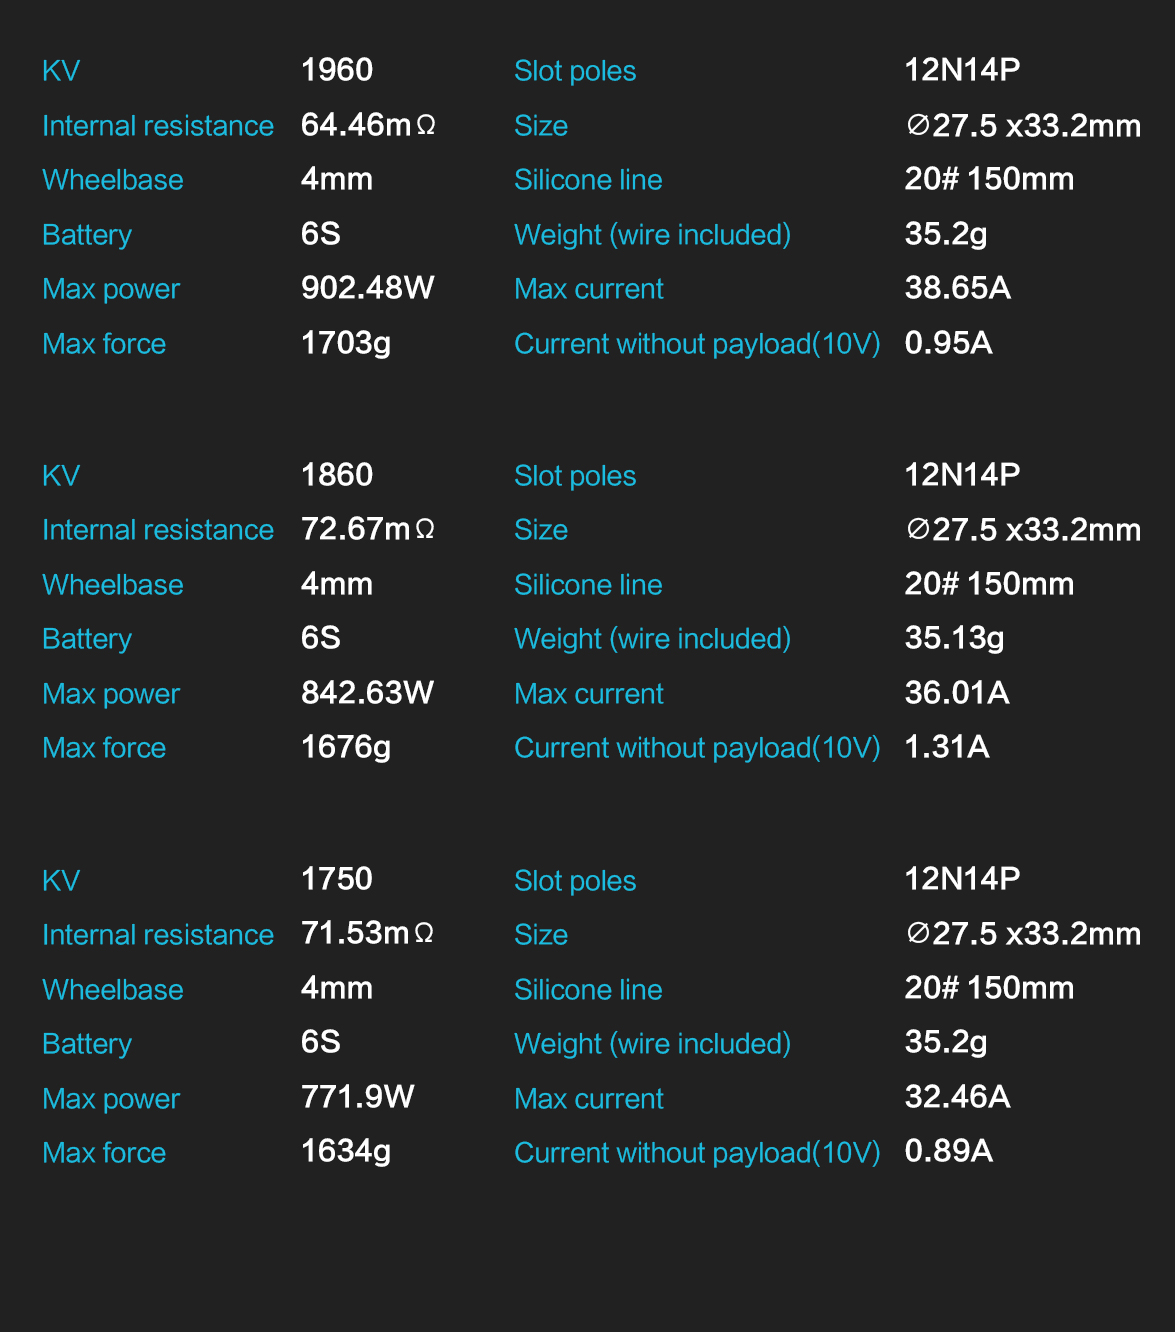This screenshot has height=1332, width=1175.
Task: Click the weight value 35.13g
Action: pos(954,638)
